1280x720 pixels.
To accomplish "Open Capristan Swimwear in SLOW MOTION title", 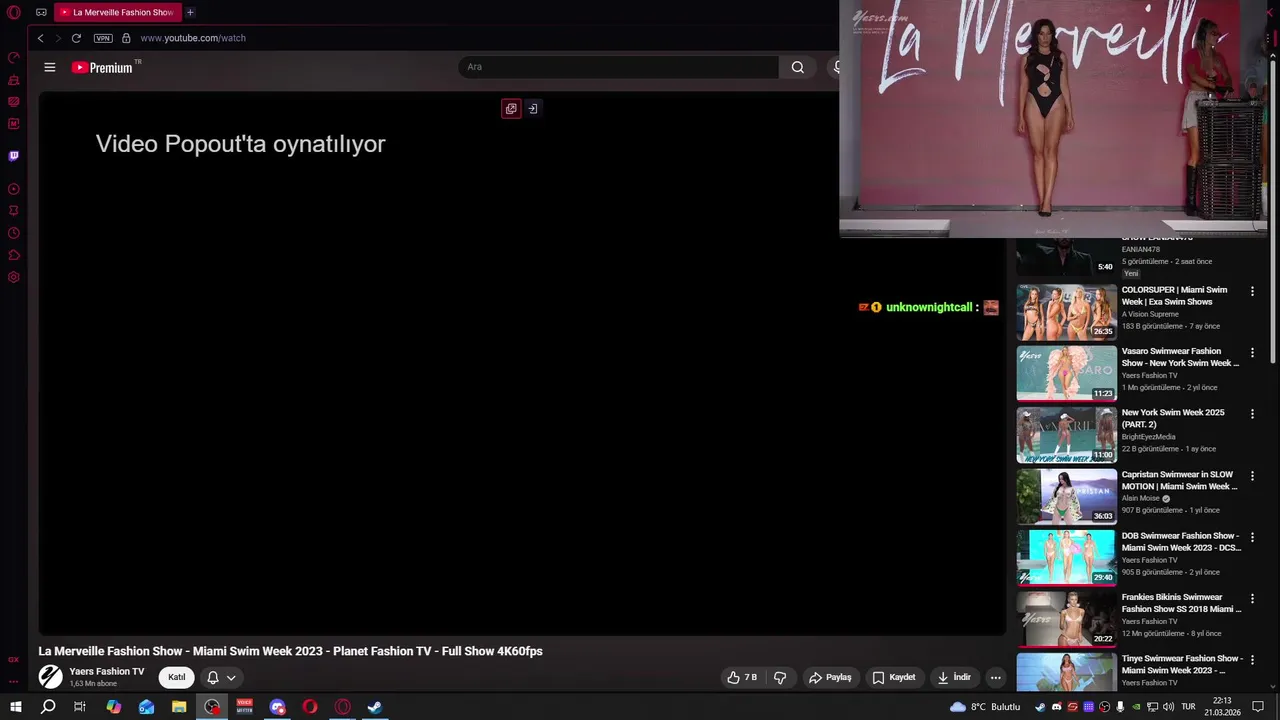I will click(1180, 480).
